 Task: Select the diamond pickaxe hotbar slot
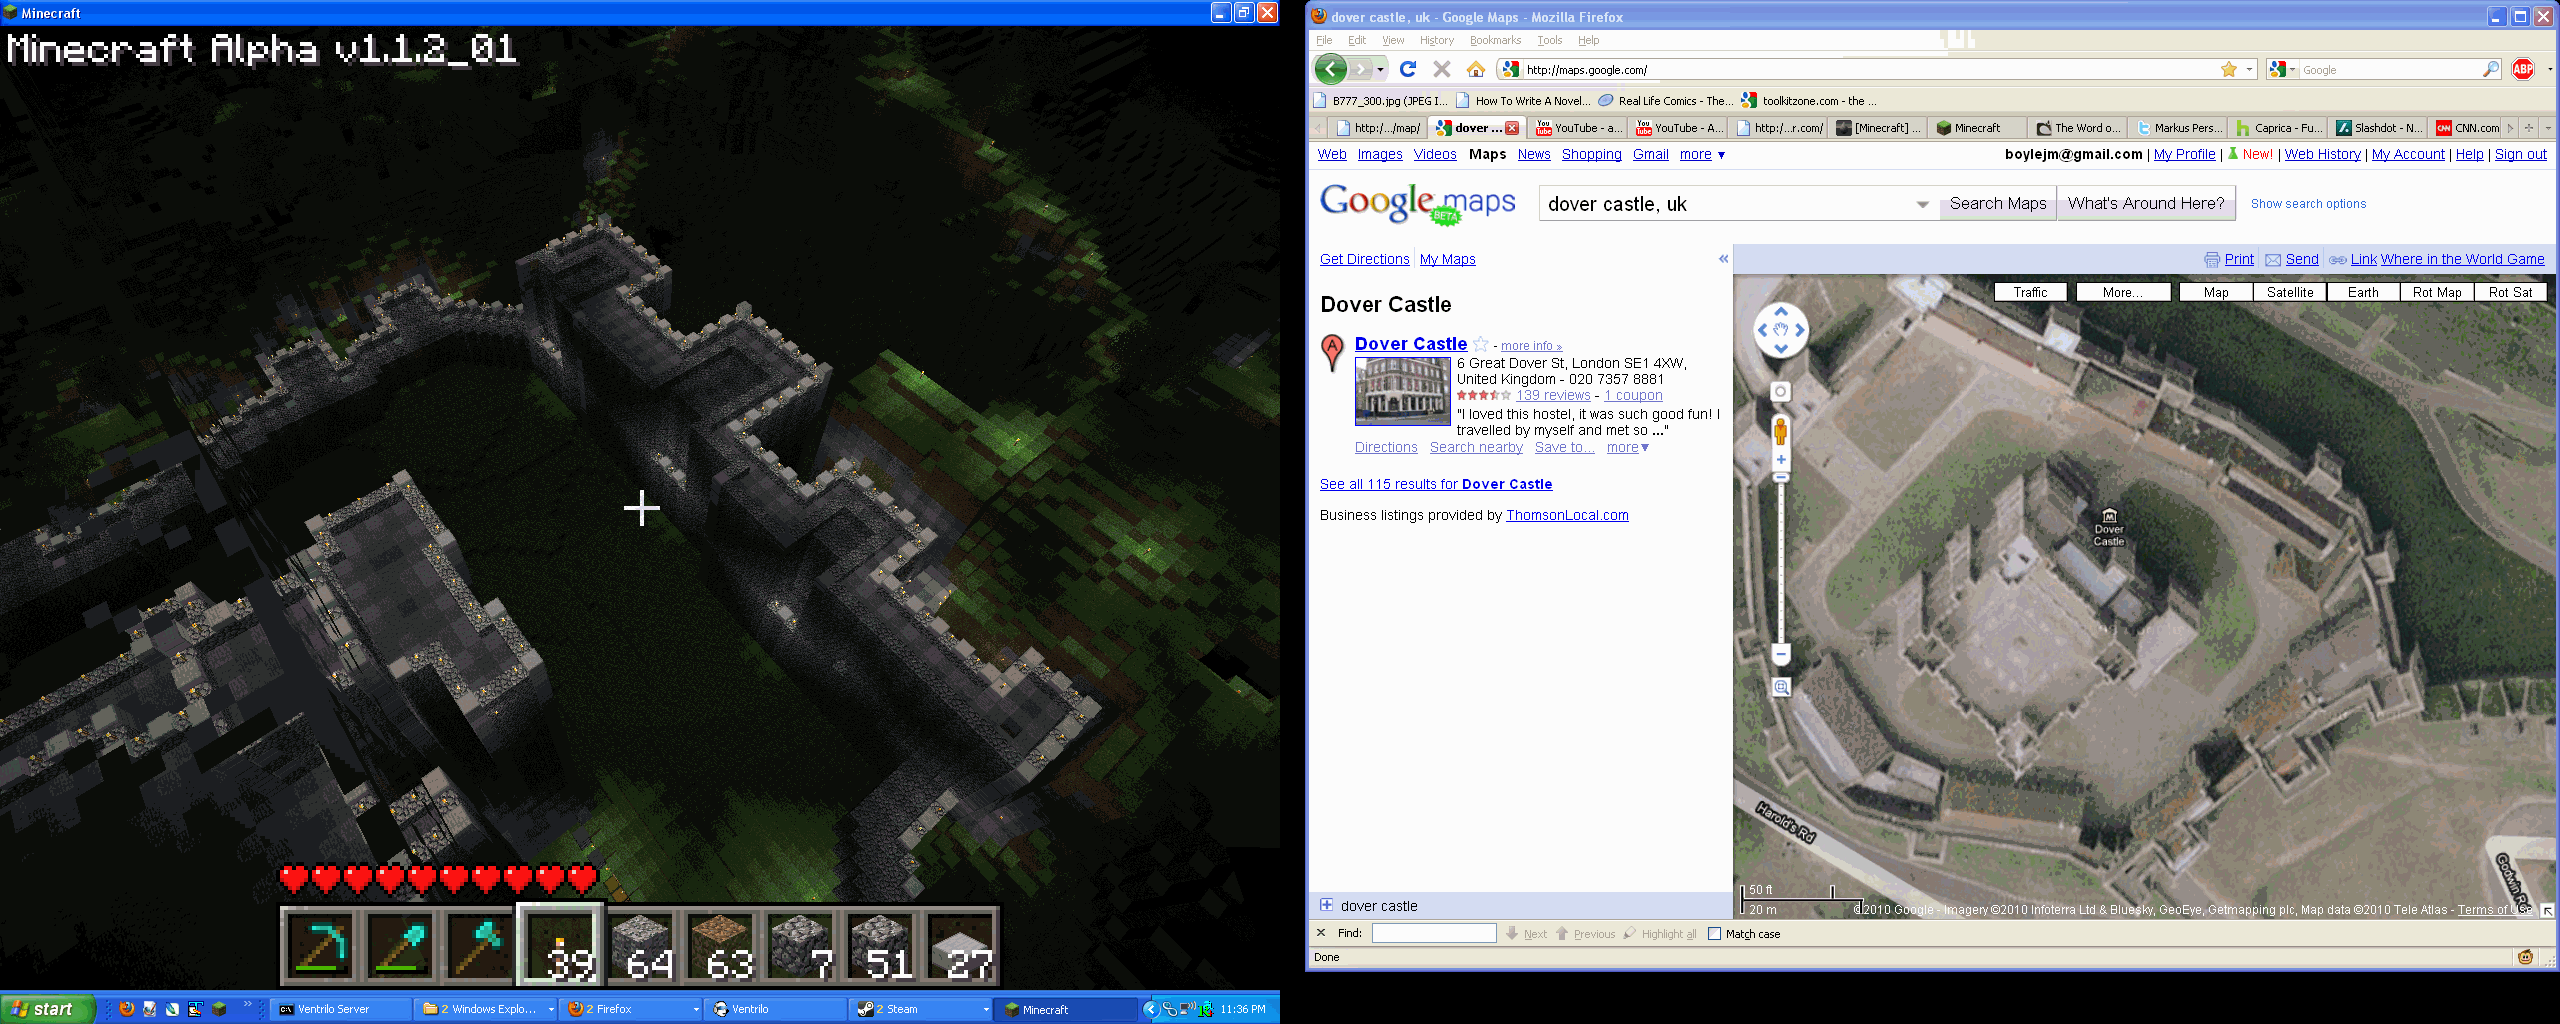[x=320, y=946]
